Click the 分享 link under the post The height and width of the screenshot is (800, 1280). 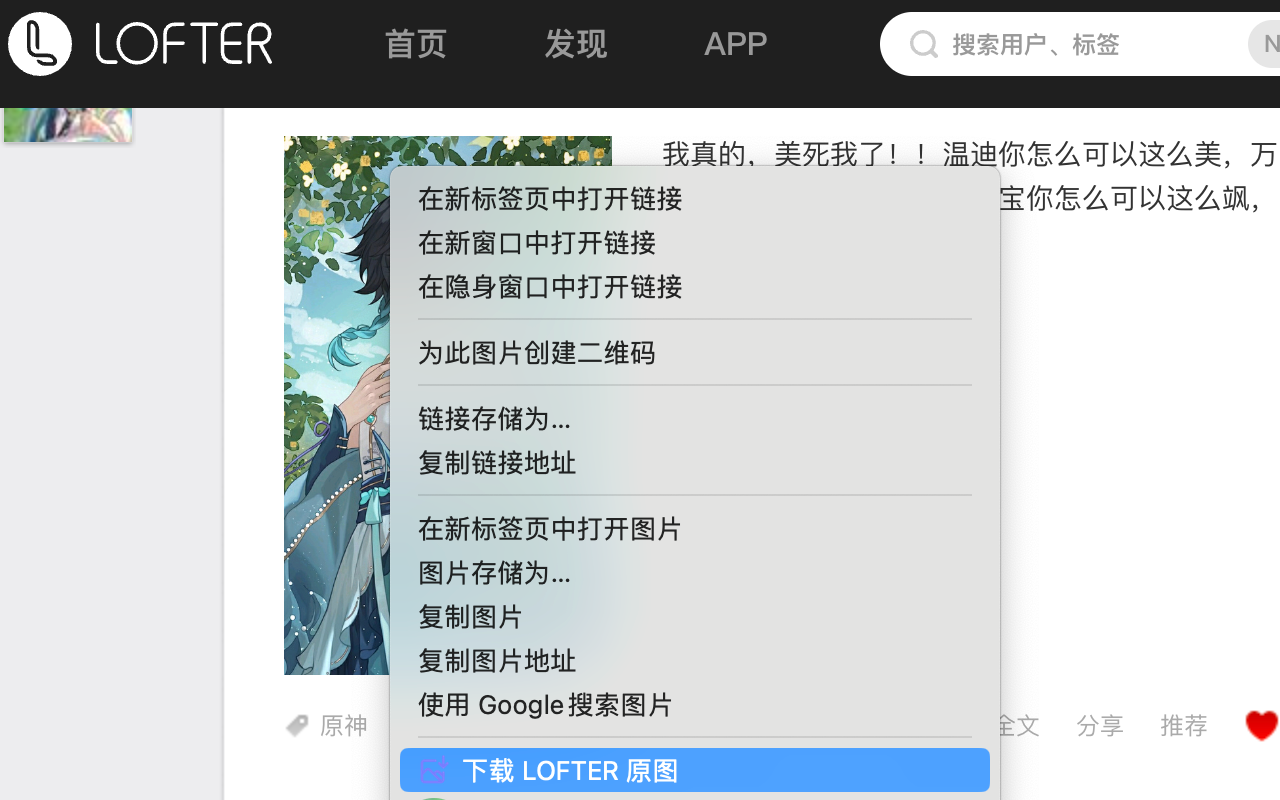click(x=1099, y=727)
